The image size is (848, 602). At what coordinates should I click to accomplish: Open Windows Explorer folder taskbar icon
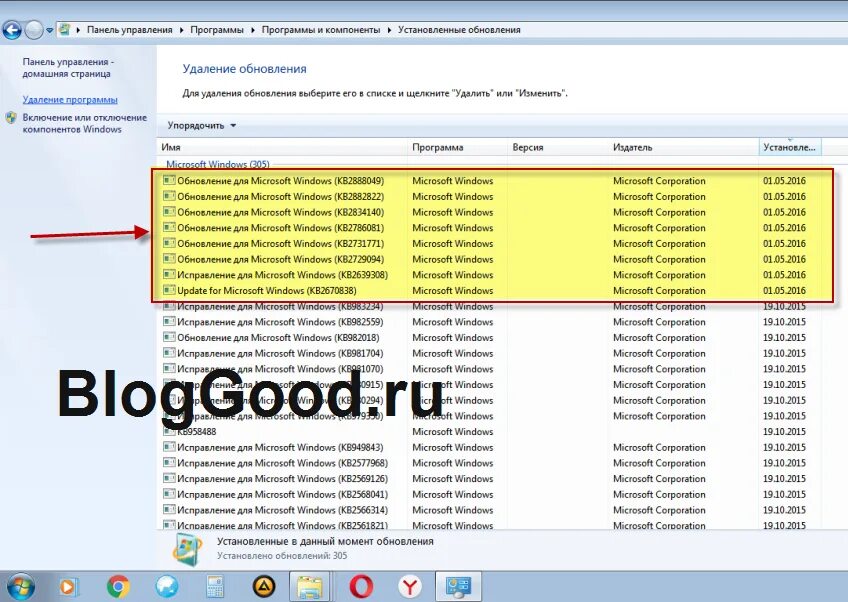tap(310, 587)
